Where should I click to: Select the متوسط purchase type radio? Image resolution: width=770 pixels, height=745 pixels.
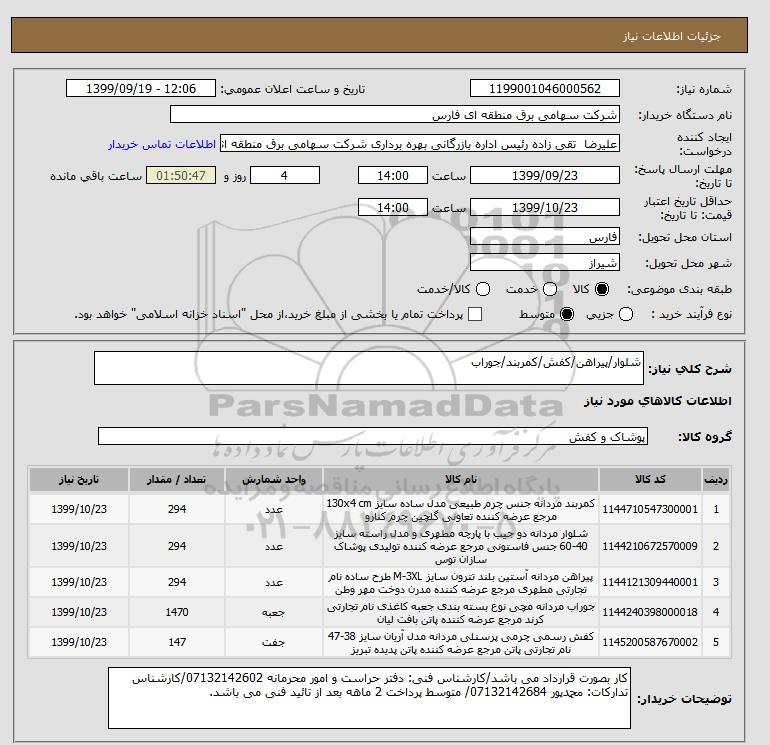tap(567, 314)
